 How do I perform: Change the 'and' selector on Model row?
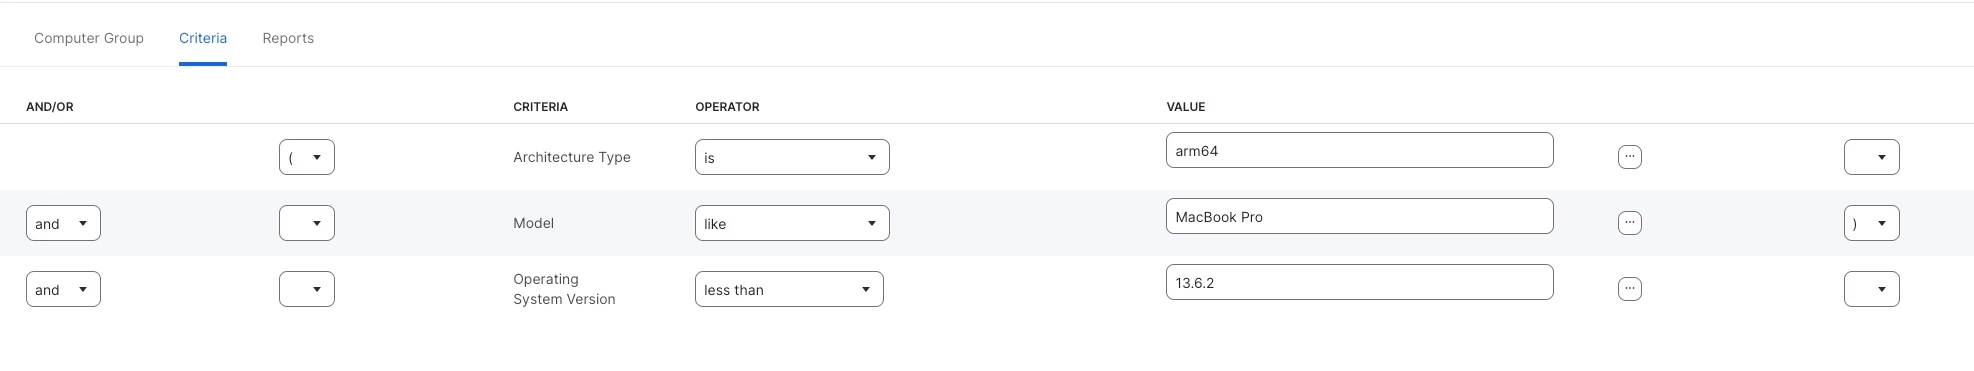click(63, 223)
